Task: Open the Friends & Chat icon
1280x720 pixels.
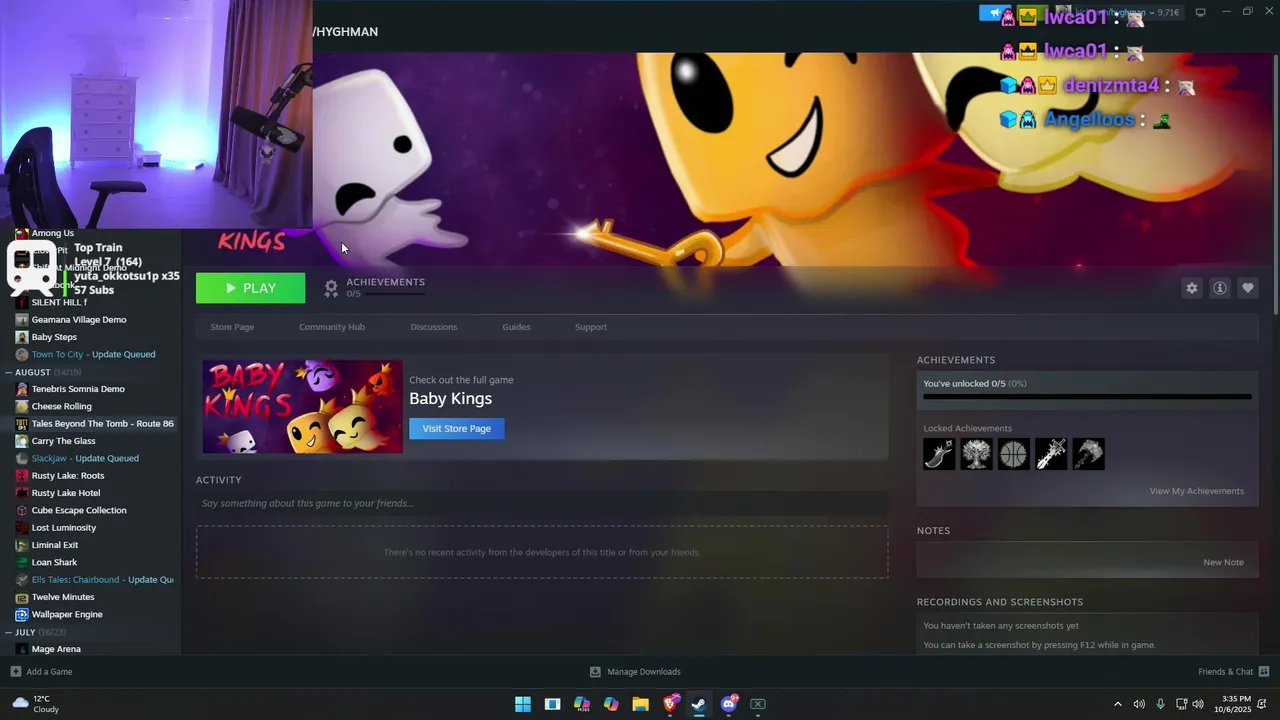Action: pyautogui.click(x=1264, y=672)
